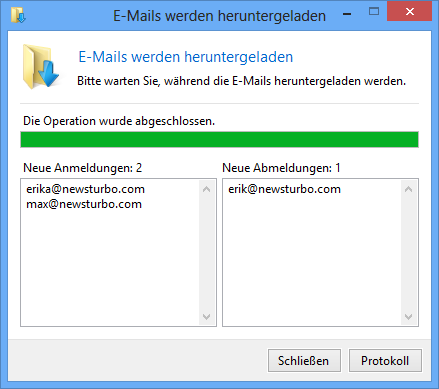
Task: Click the title bar folder download icon
Action: [18, 15]
